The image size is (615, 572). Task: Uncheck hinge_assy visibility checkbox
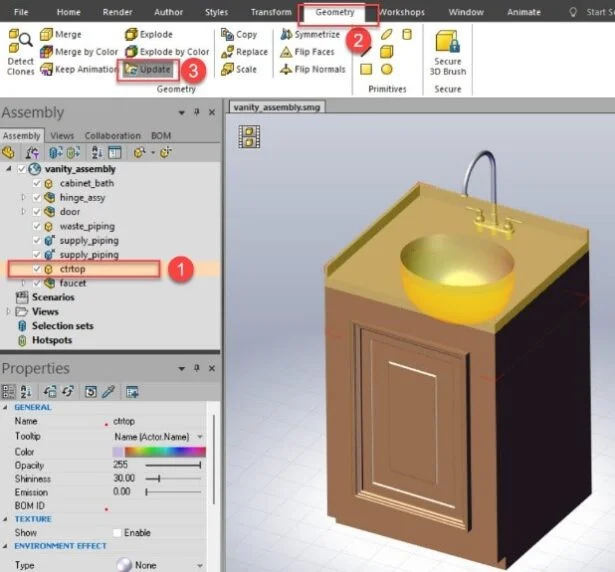[x=36, y=197]
